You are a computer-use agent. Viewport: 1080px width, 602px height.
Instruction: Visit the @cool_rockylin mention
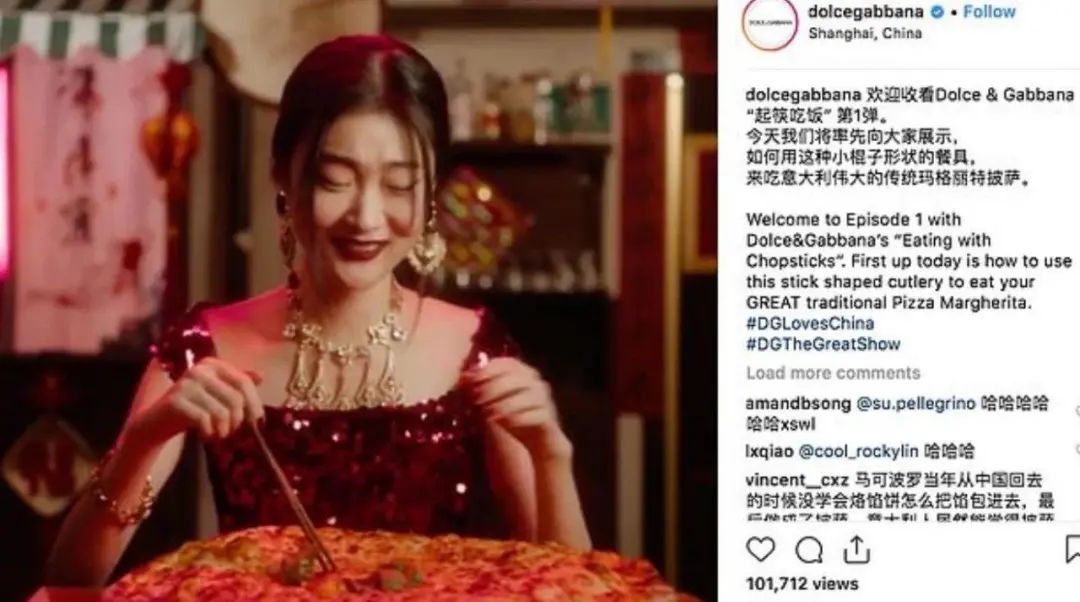click(858, 452)
